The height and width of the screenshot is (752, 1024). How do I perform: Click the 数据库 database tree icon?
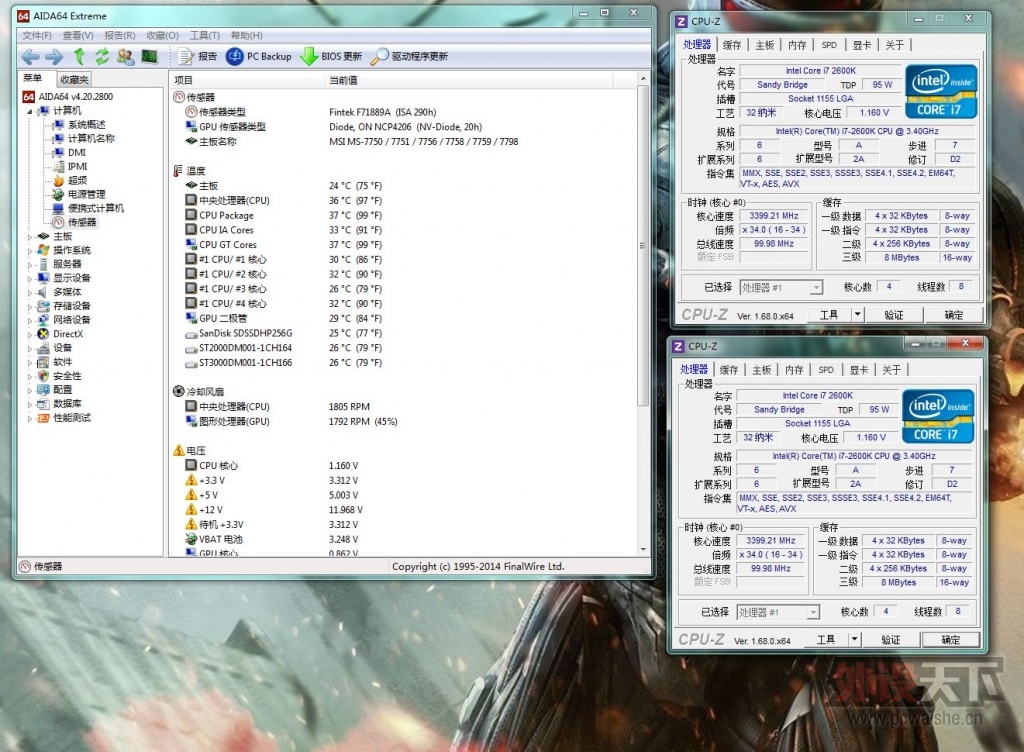click(x=44, y=404)
